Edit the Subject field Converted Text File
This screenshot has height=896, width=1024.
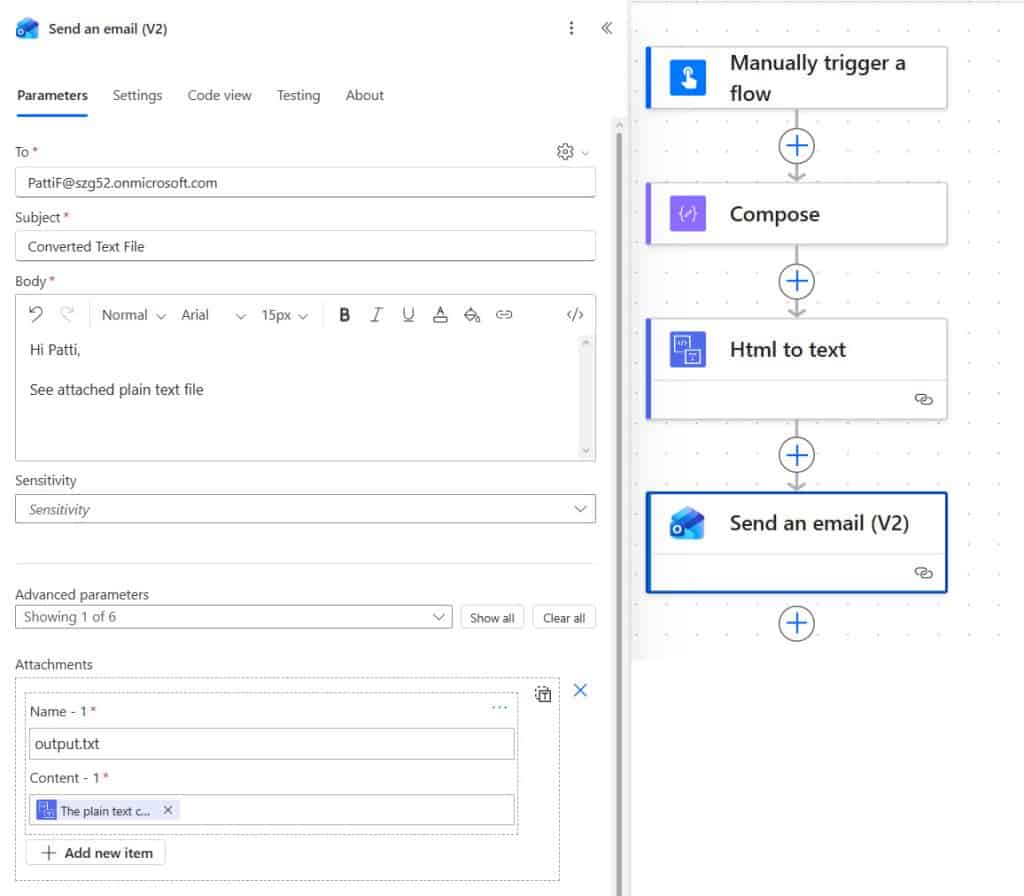pyautogui.click(x=305, y=246)
